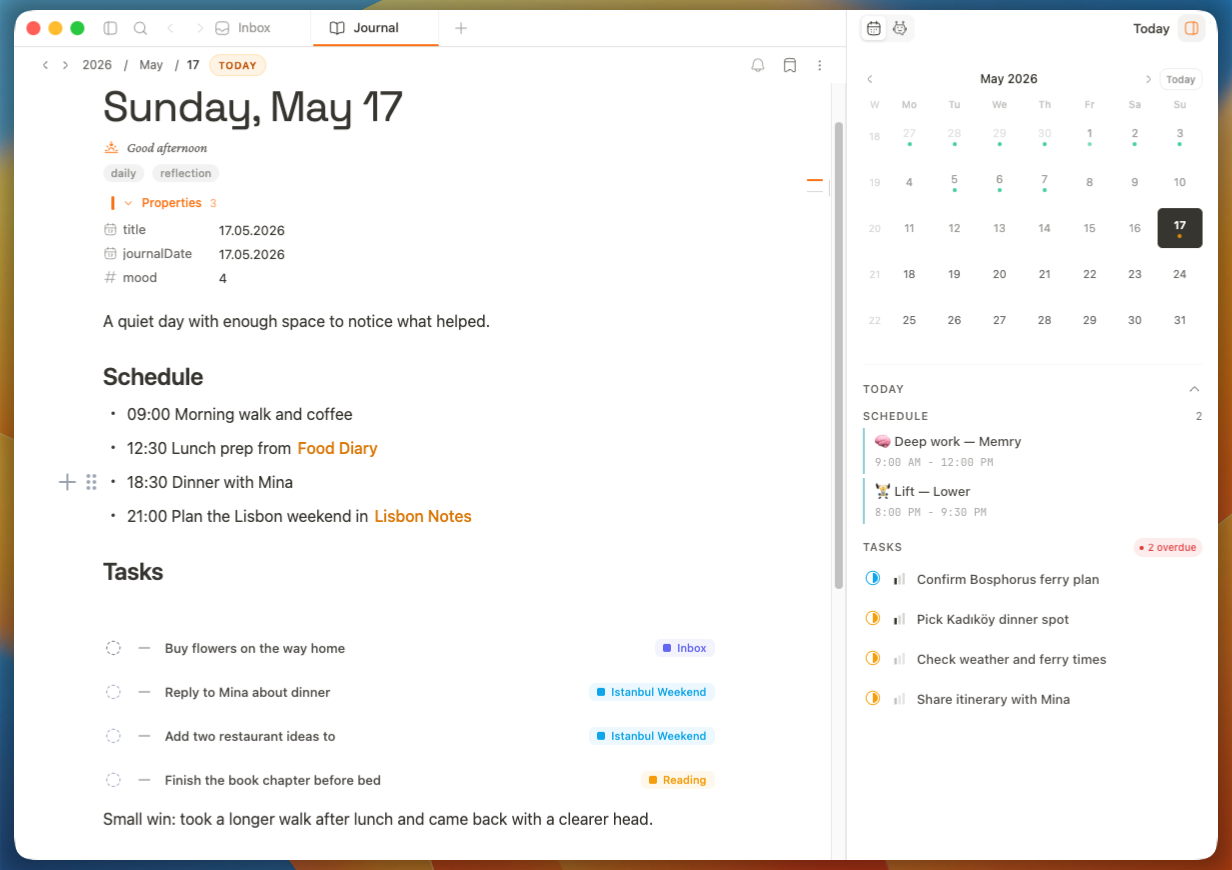1232x870 pixels.
Task: Select May 5 in the calendar
Action: (954, 183)
